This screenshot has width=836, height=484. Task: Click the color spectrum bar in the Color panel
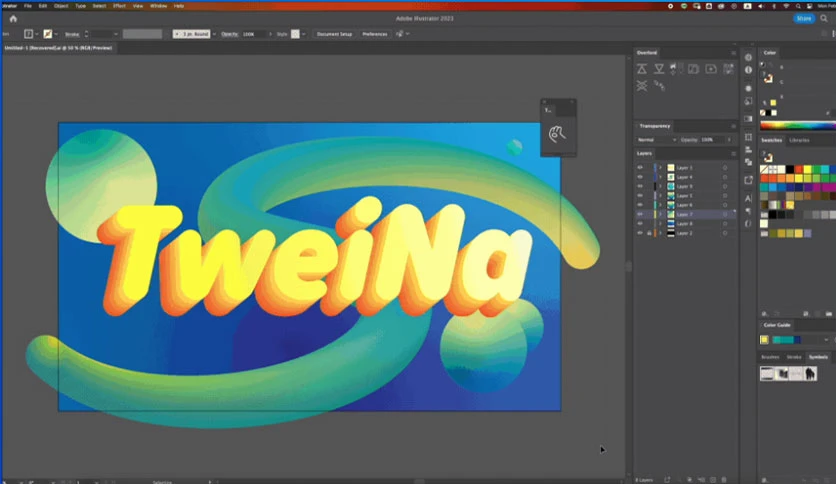pos(798,126)
